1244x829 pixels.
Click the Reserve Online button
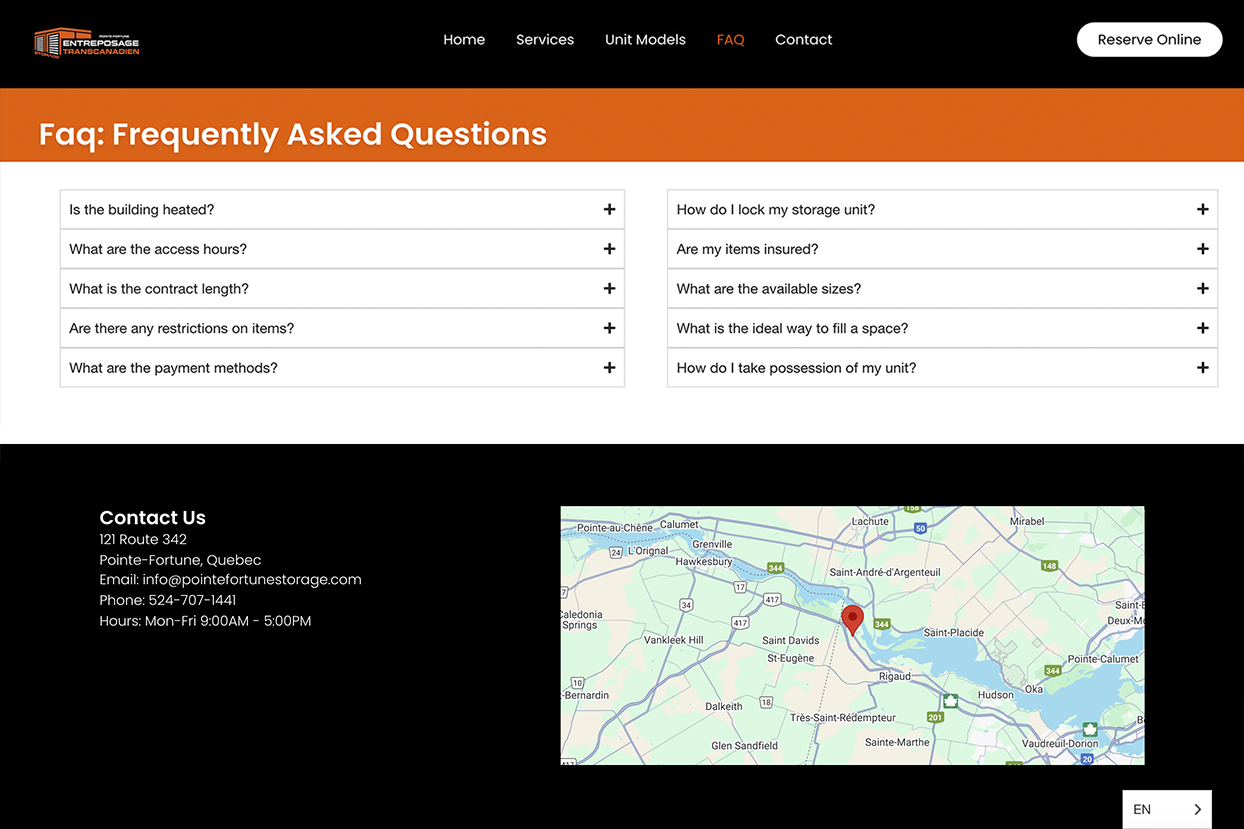1149,39
